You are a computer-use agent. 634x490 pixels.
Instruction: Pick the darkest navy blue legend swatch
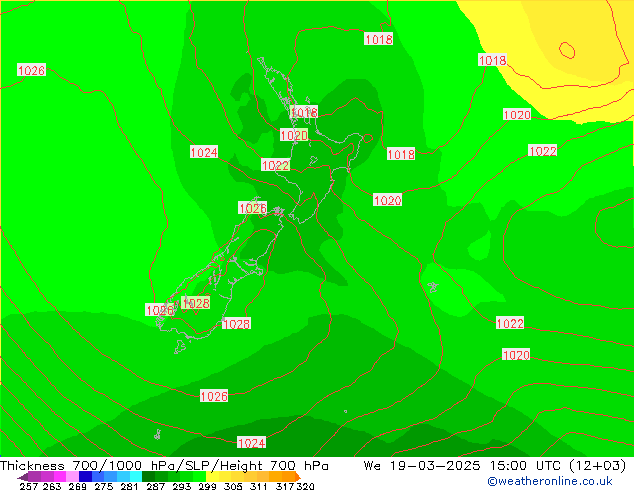point(85,476)
